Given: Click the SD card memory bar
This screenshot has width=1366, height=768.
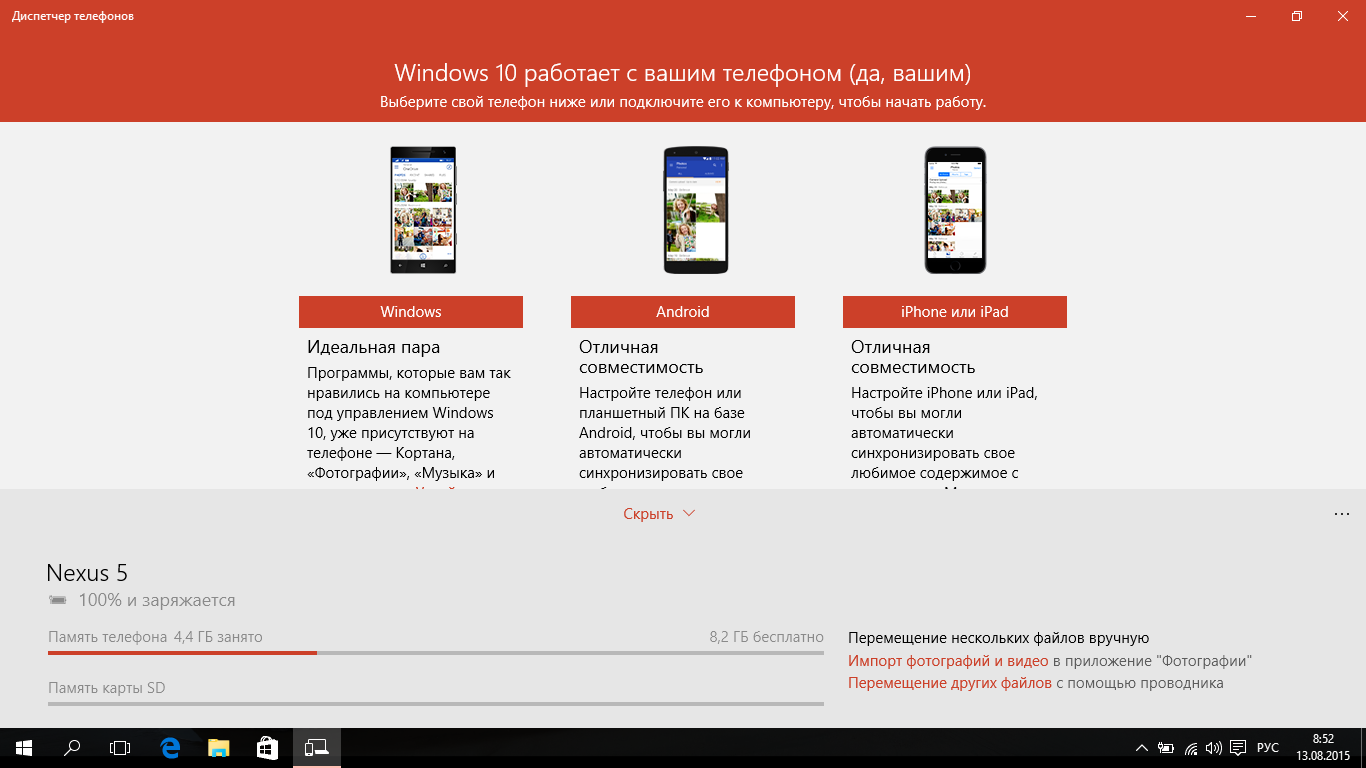Looking at the screenshot, I should [436, 704].
